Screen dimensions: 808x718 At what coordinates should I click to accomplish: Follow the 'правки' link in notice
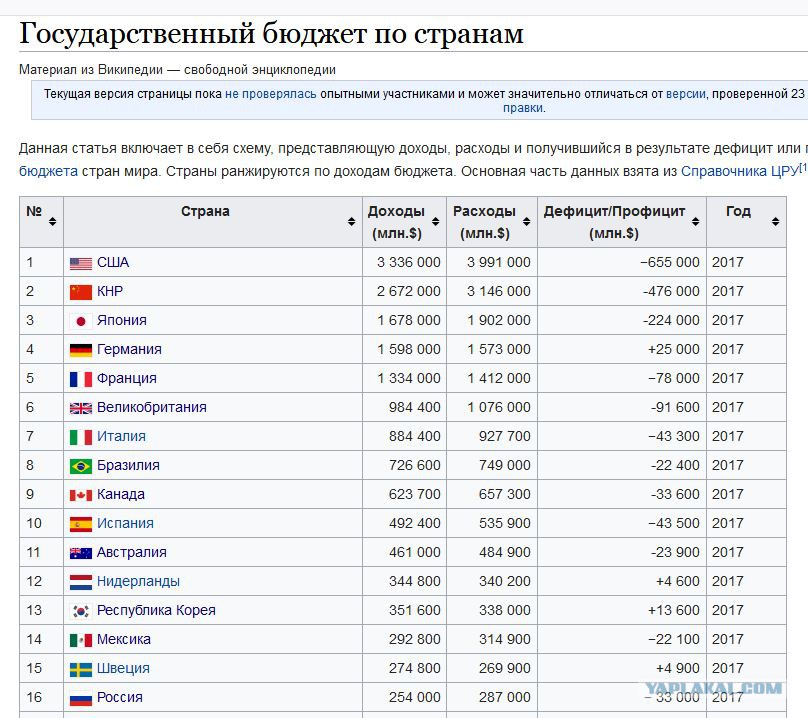click(523, 108)
